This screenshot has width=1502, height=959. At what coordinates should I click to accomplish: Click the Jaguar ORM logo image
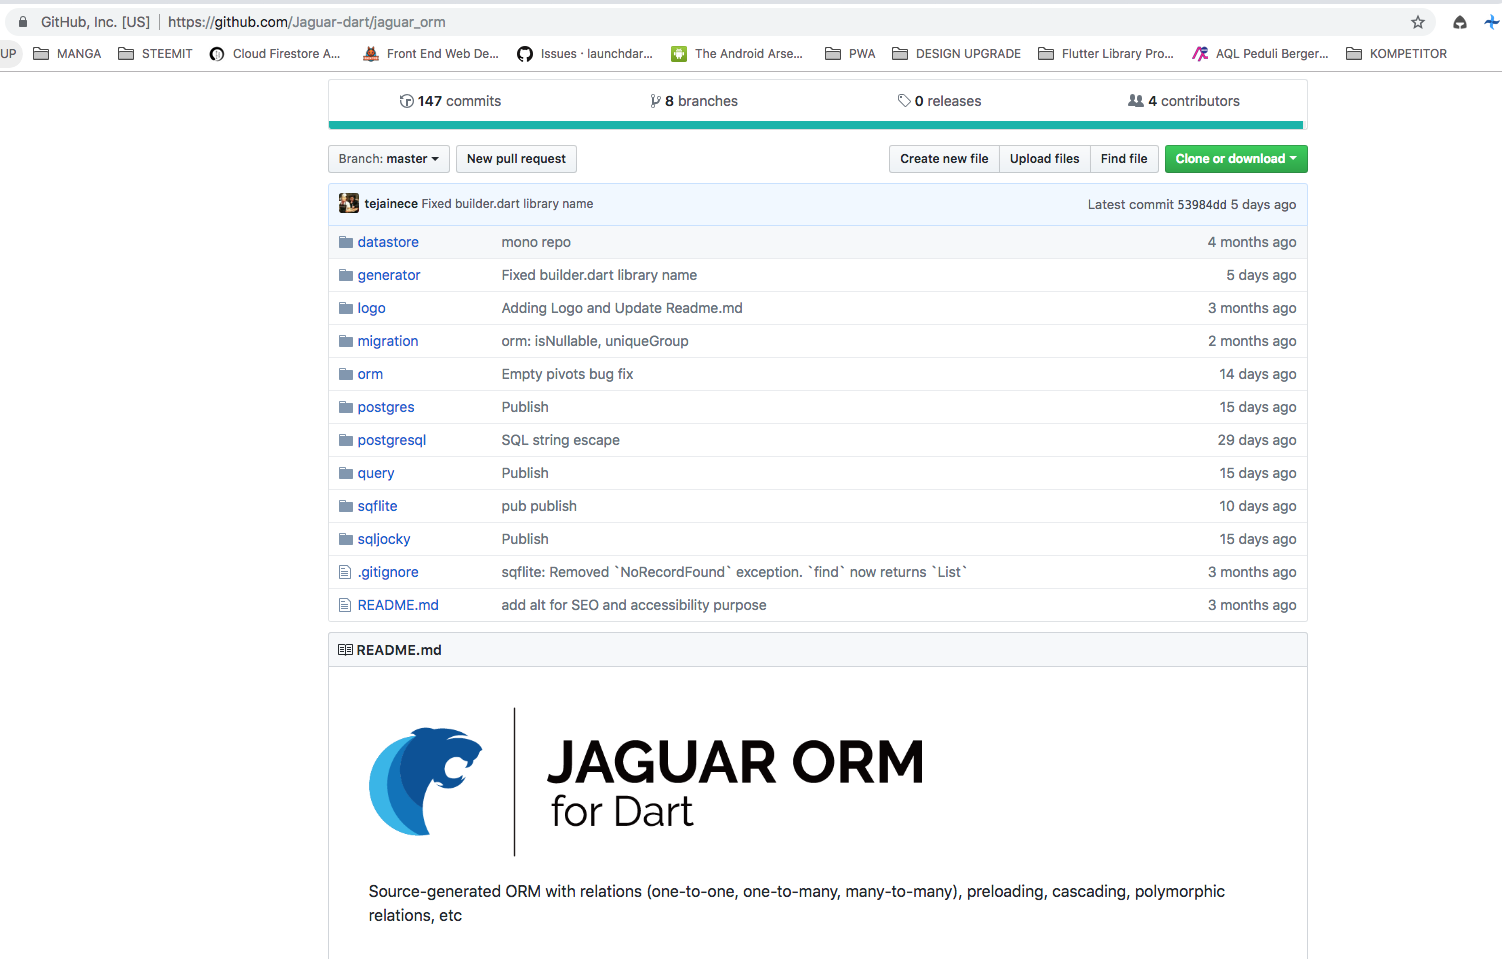click(646, 782)
